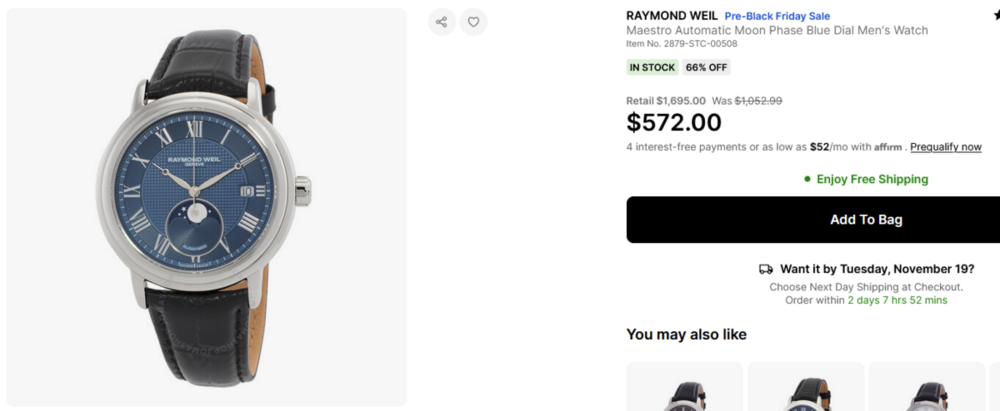The width and height of the screenshot is (1000, 411).
Task: Click the Prequalify now link
Action: [946, 147]
